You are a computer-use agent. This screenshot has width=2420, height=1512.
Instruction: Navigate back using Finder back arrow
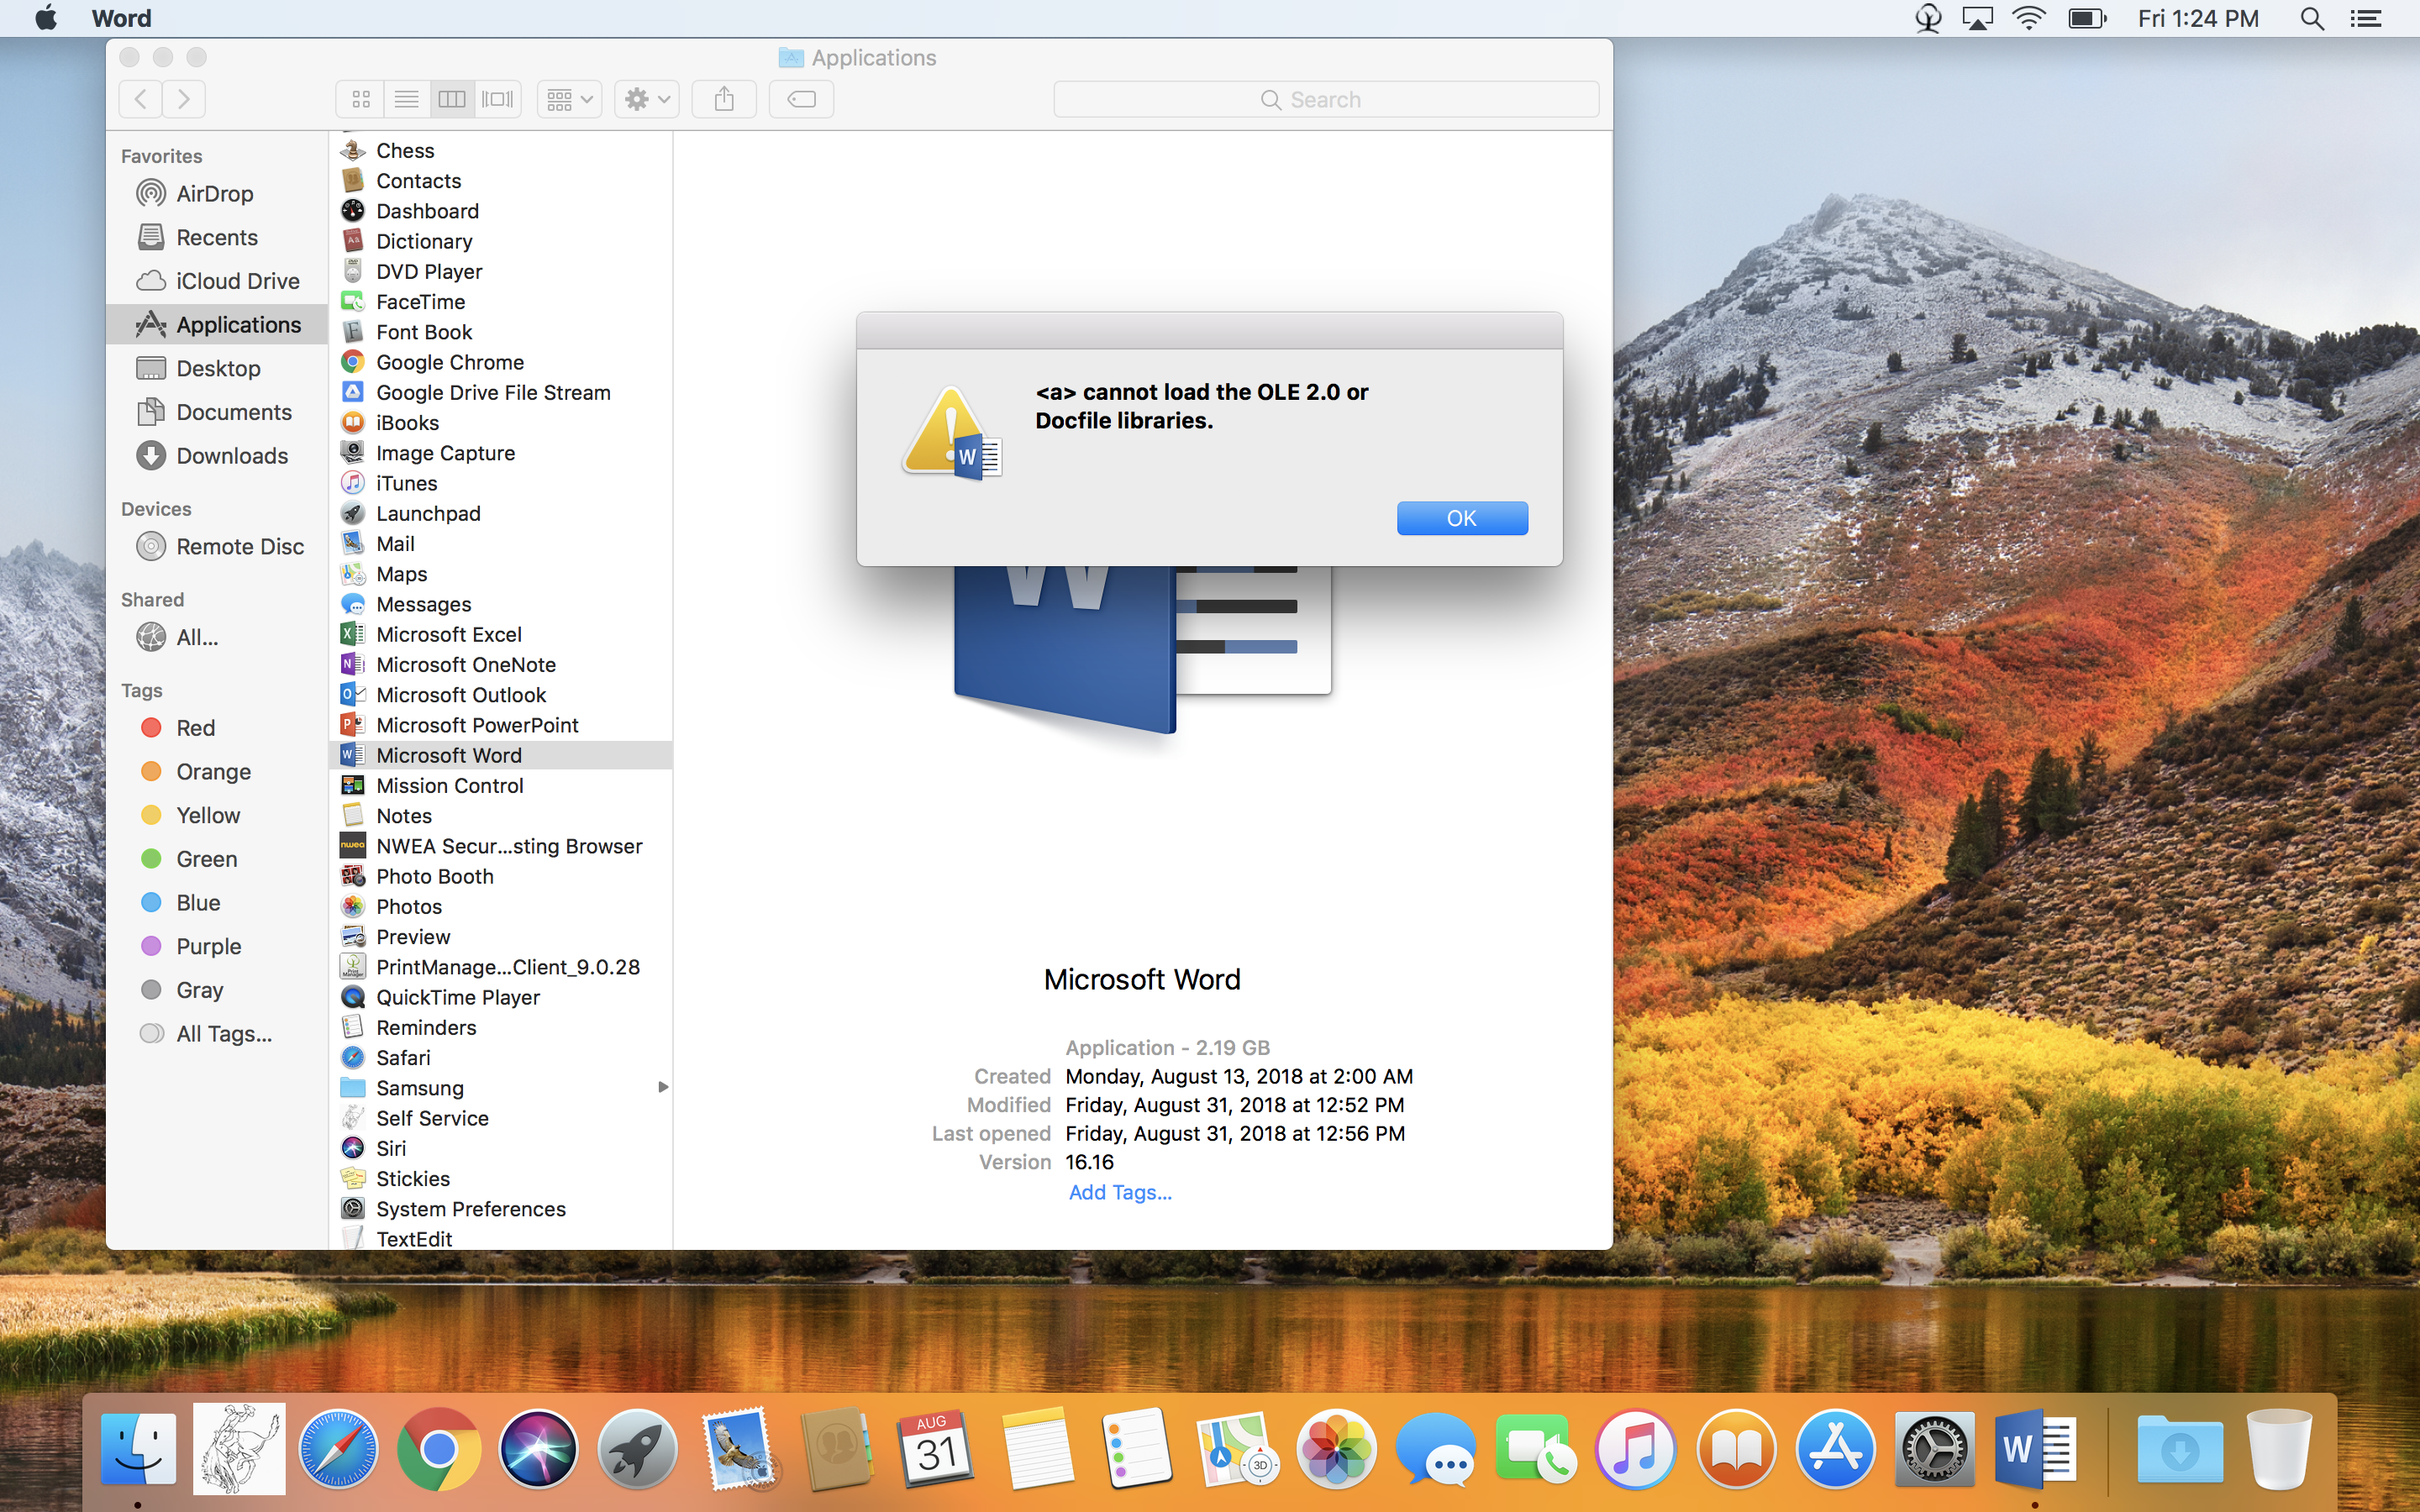[x=139, y=97]
